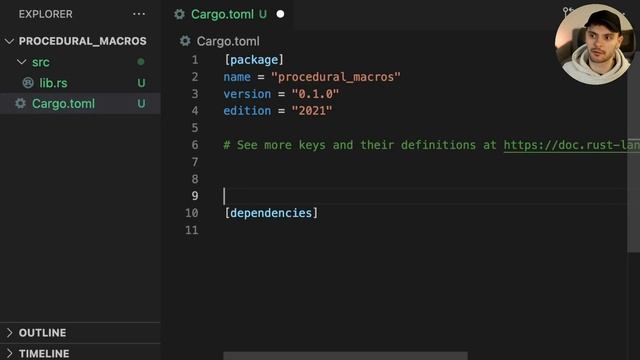Click the EXPLORER panel title

pyautogui.click(x=46, y=14)
